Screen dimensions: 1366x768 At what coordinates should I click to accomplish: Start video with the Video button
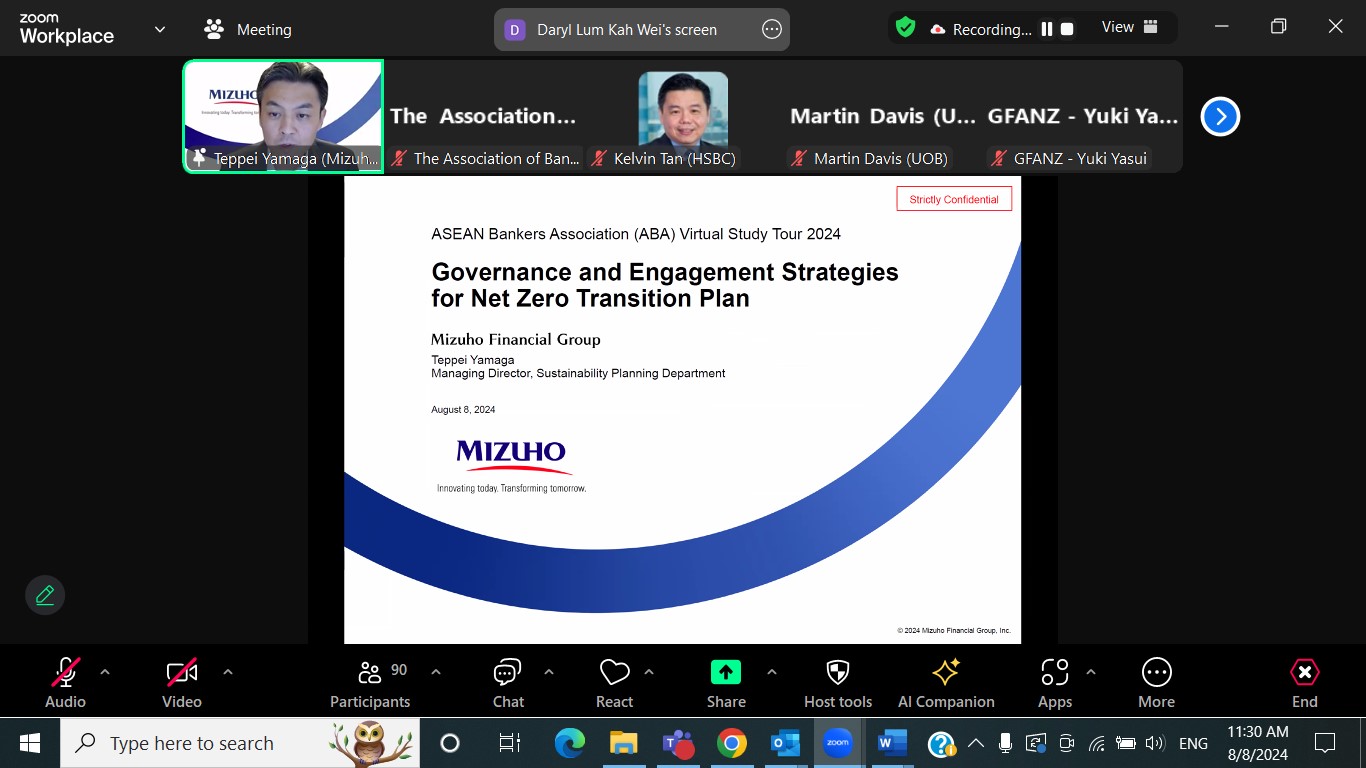[x=182, y=682]
